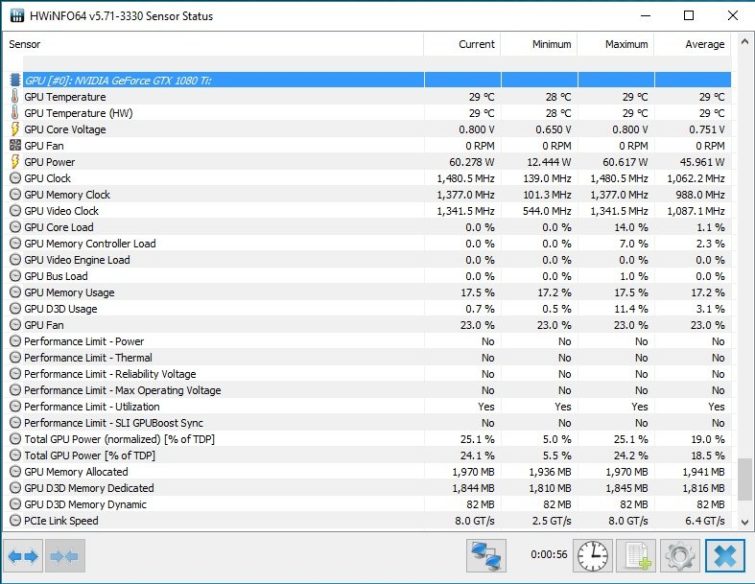Select the GPU D3D Memory Dynamic label
755x584 pixels.
point(85,505)
